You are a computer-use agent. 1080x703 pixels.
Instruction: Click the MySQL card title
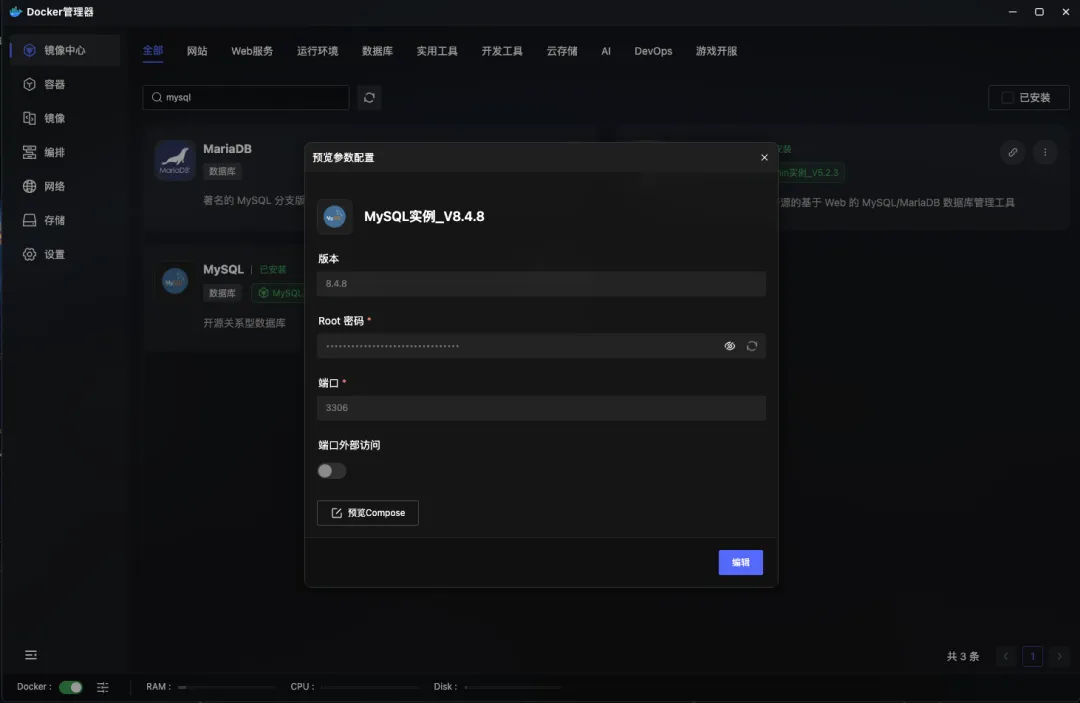tap(223, 269)
